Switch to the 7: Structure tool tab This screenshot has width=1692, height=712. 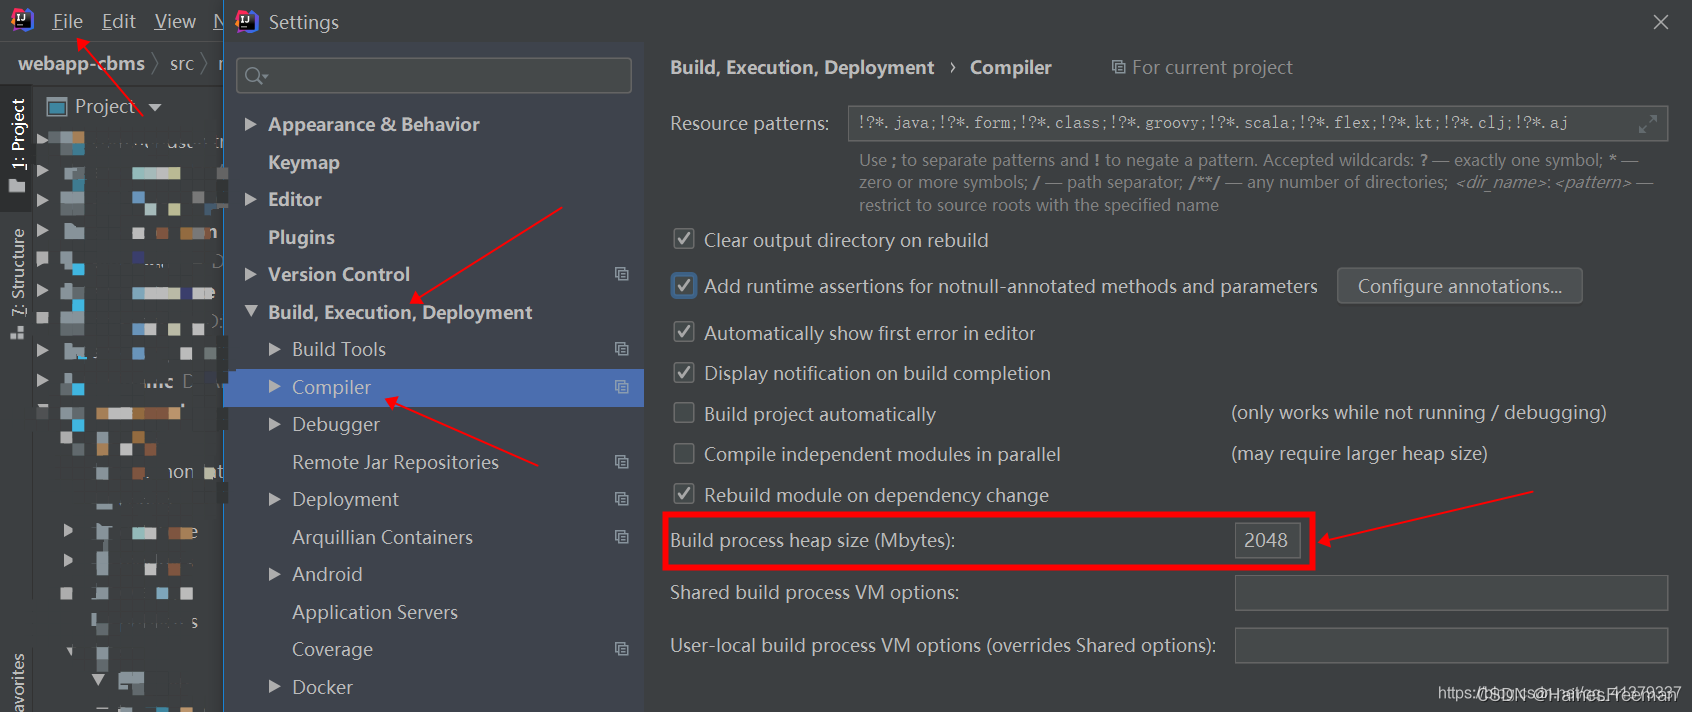17,283
